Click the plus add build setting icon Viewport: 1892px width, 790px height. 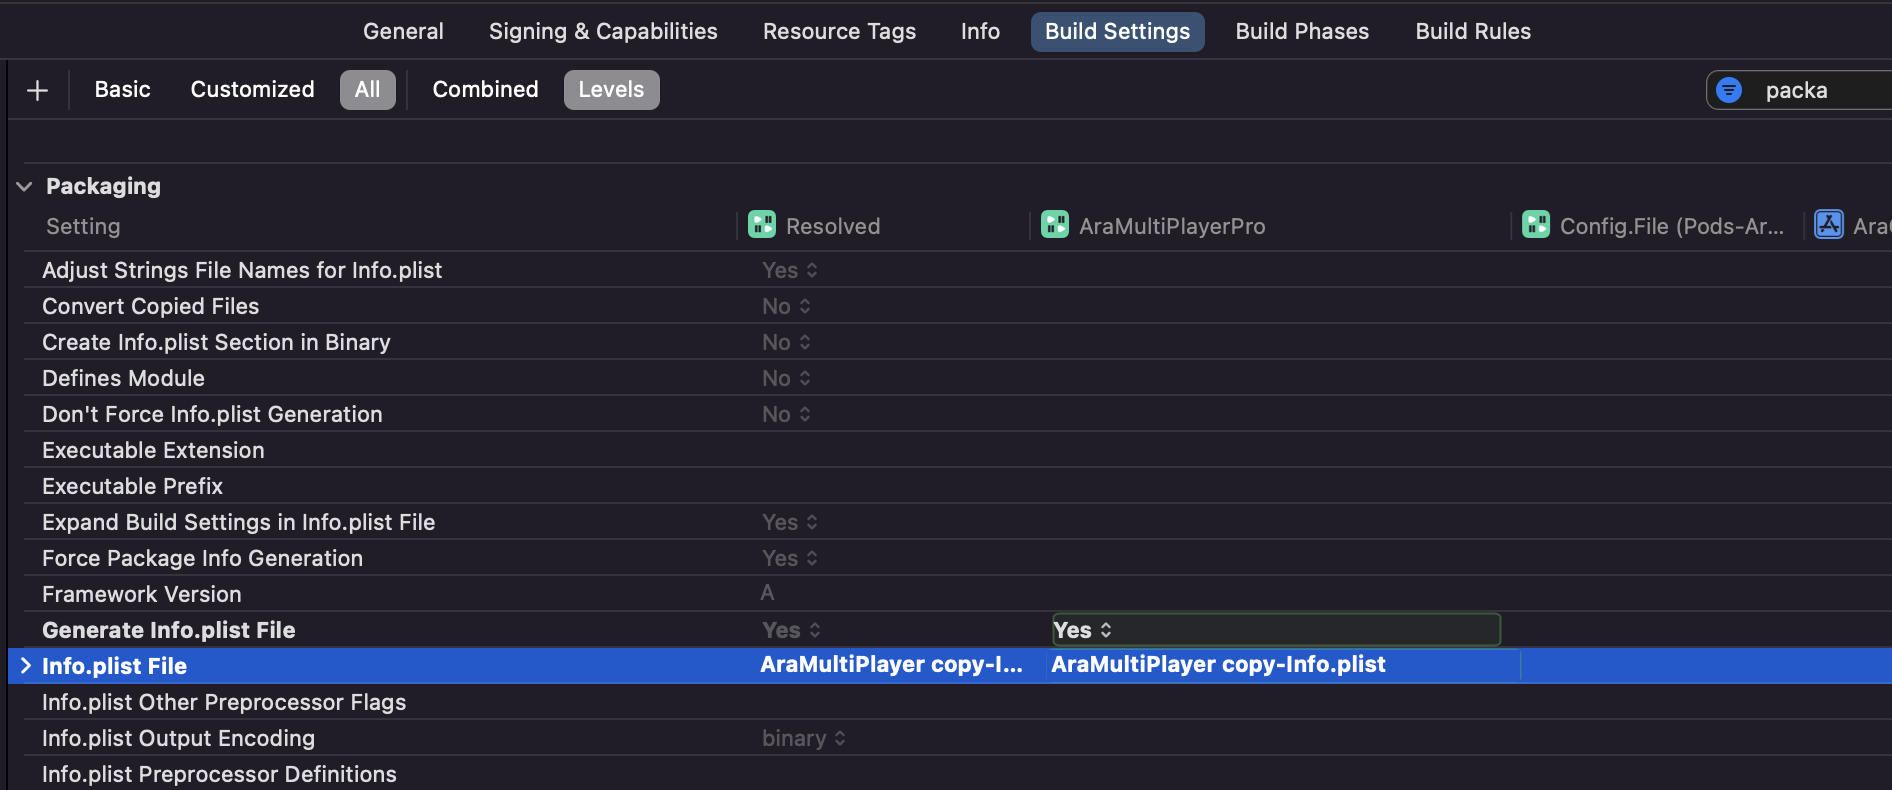click(37, 90)
